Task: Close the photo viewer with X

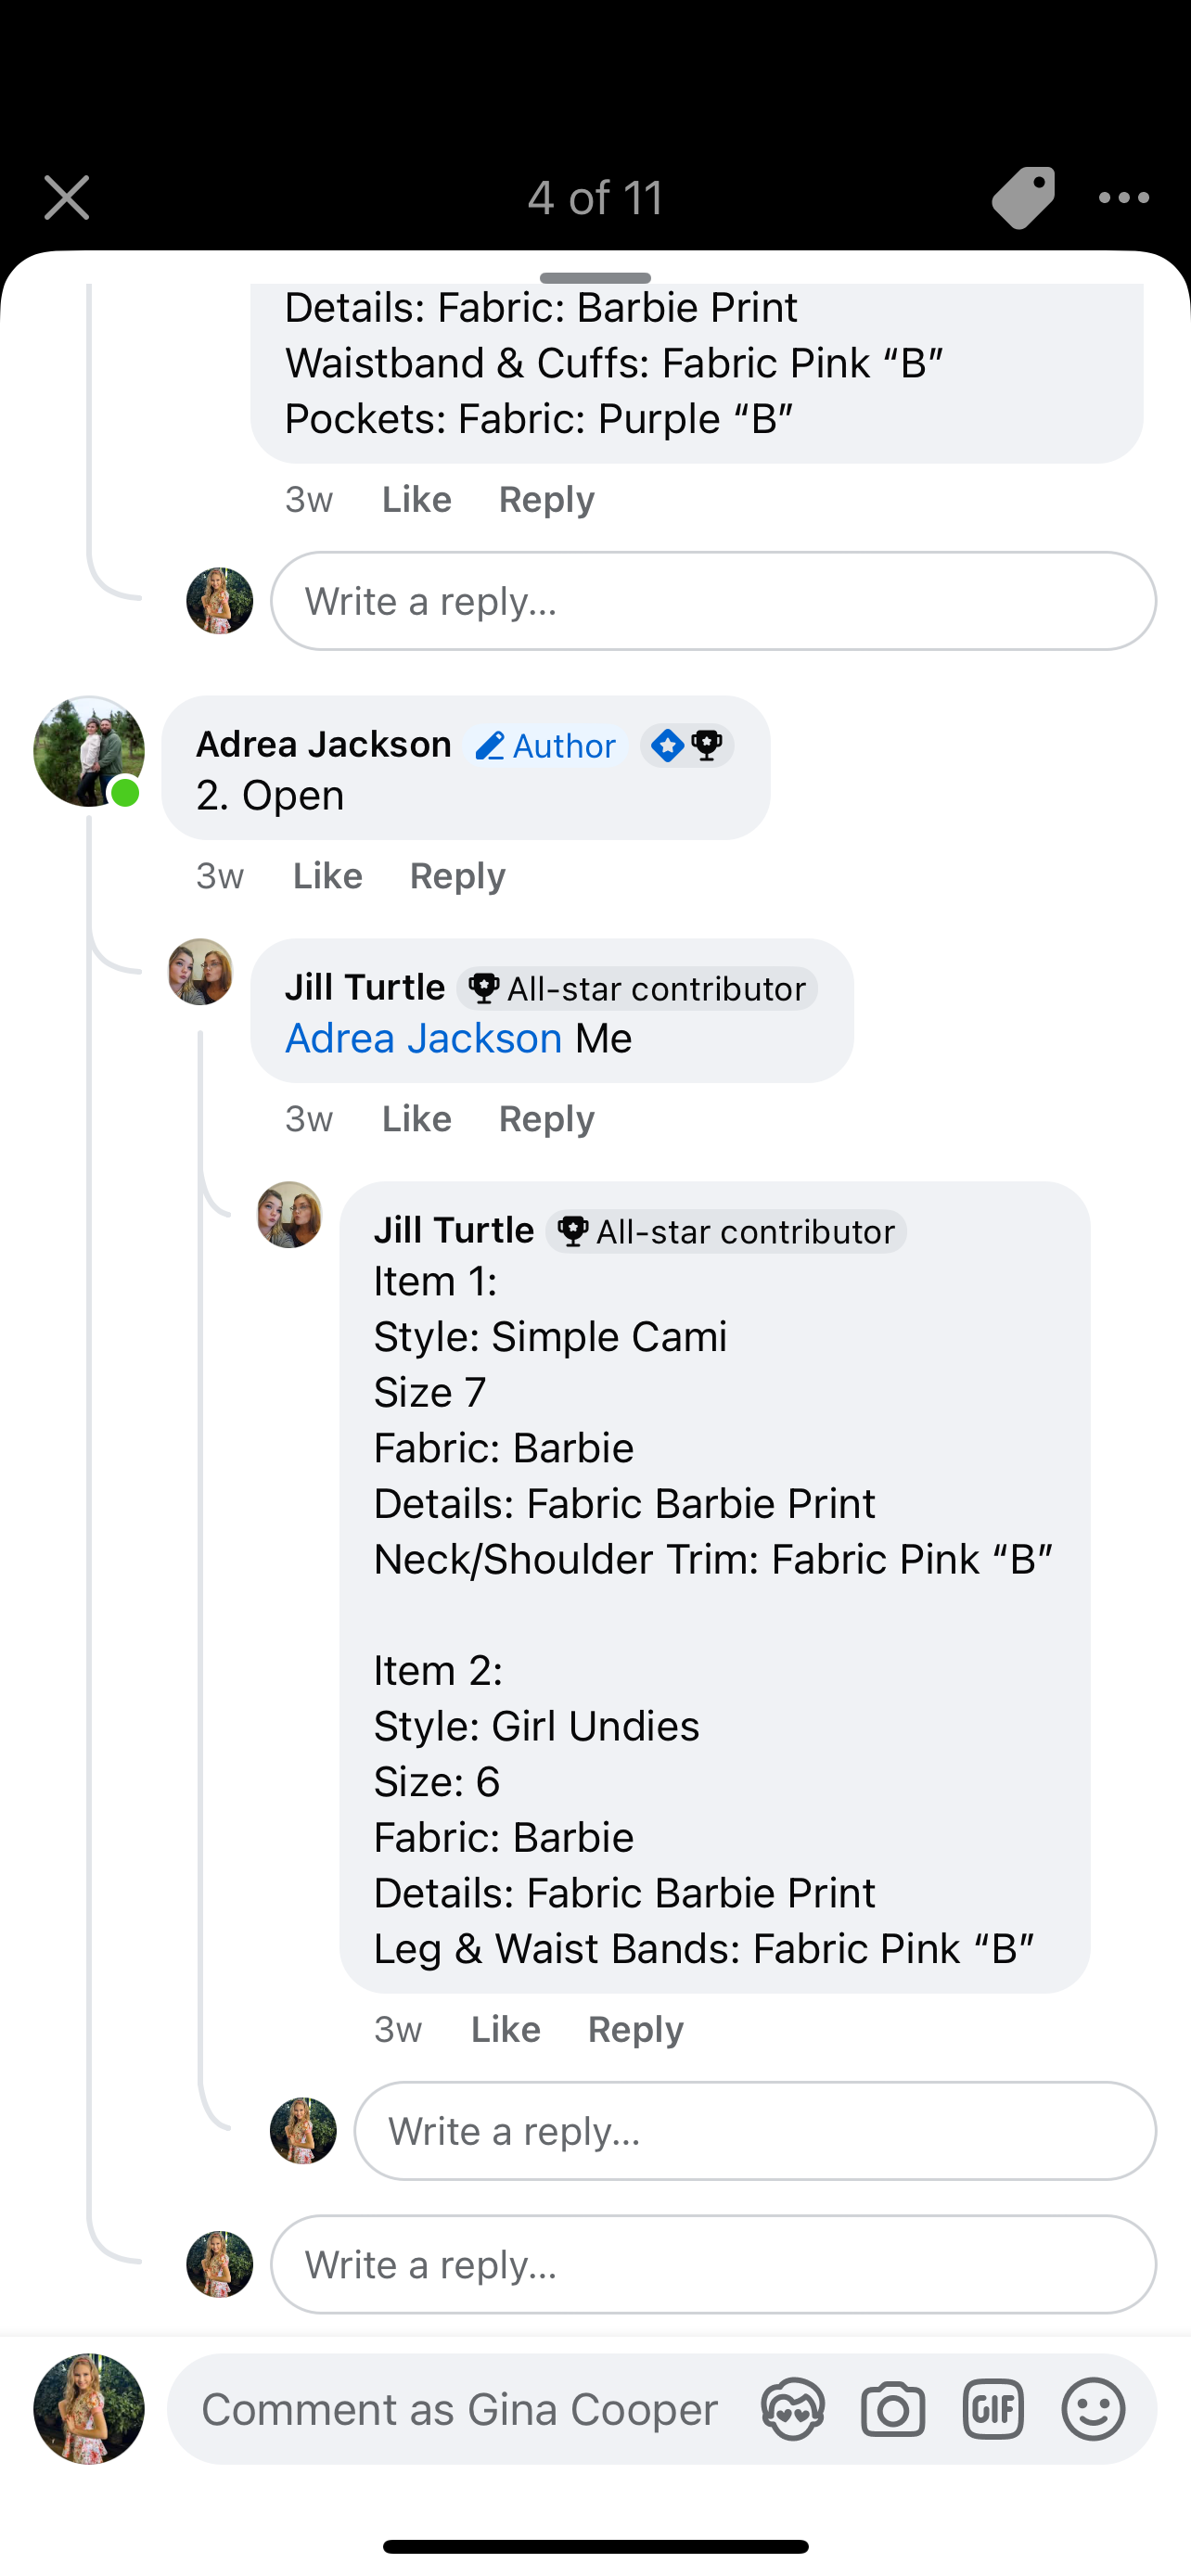Action: coord(67,197)
